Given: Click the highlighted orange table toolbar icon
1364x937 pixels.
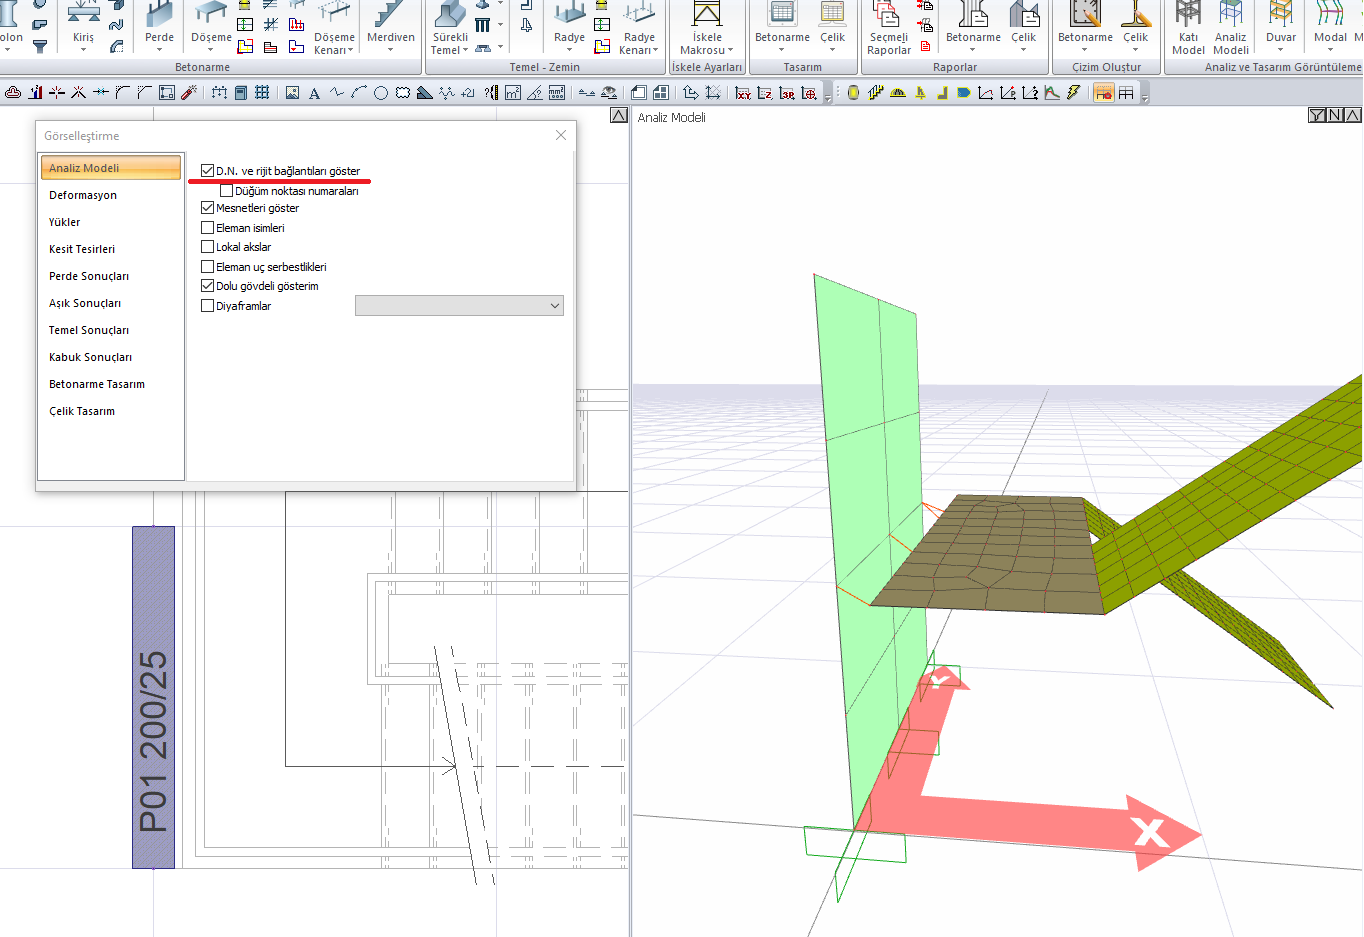Looking at the screenshot, I should pyautogui.click(x=1103, y=93).
